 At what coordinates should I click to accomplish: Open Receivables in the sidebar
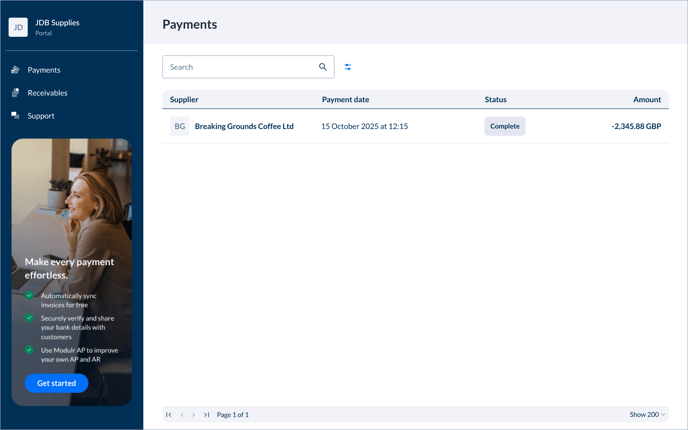[x=47, y=93]
